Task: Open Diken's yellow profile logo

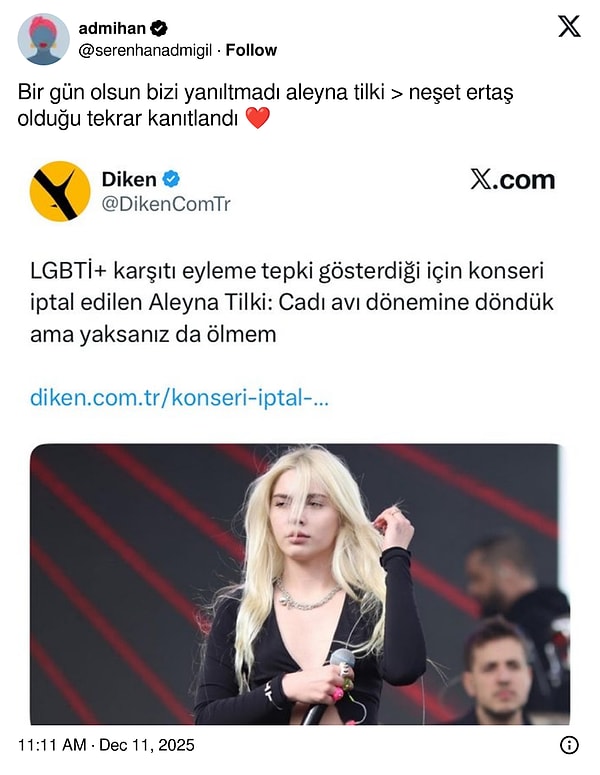Action: [x=60, y=191]
